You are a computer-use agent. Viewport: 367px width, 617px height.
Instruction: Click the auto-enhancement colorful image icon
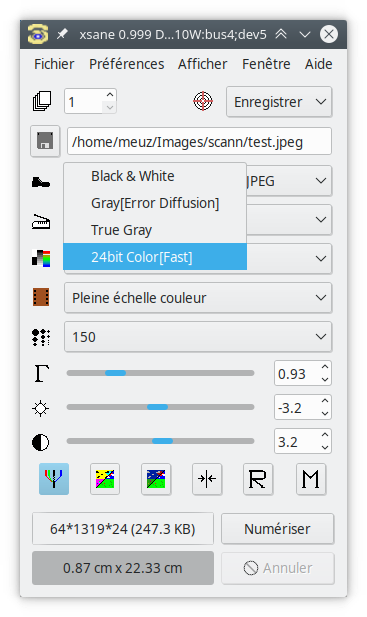pyautogui.click(x=105, y=479)
